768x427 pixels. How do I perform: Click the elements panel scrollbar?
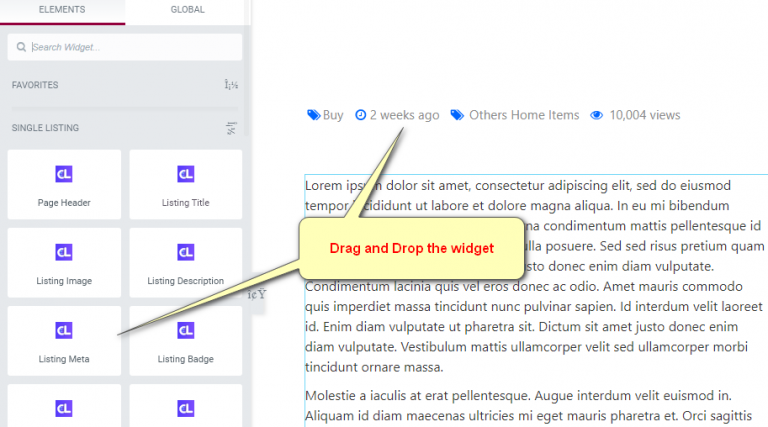click(x=246, y=81)
